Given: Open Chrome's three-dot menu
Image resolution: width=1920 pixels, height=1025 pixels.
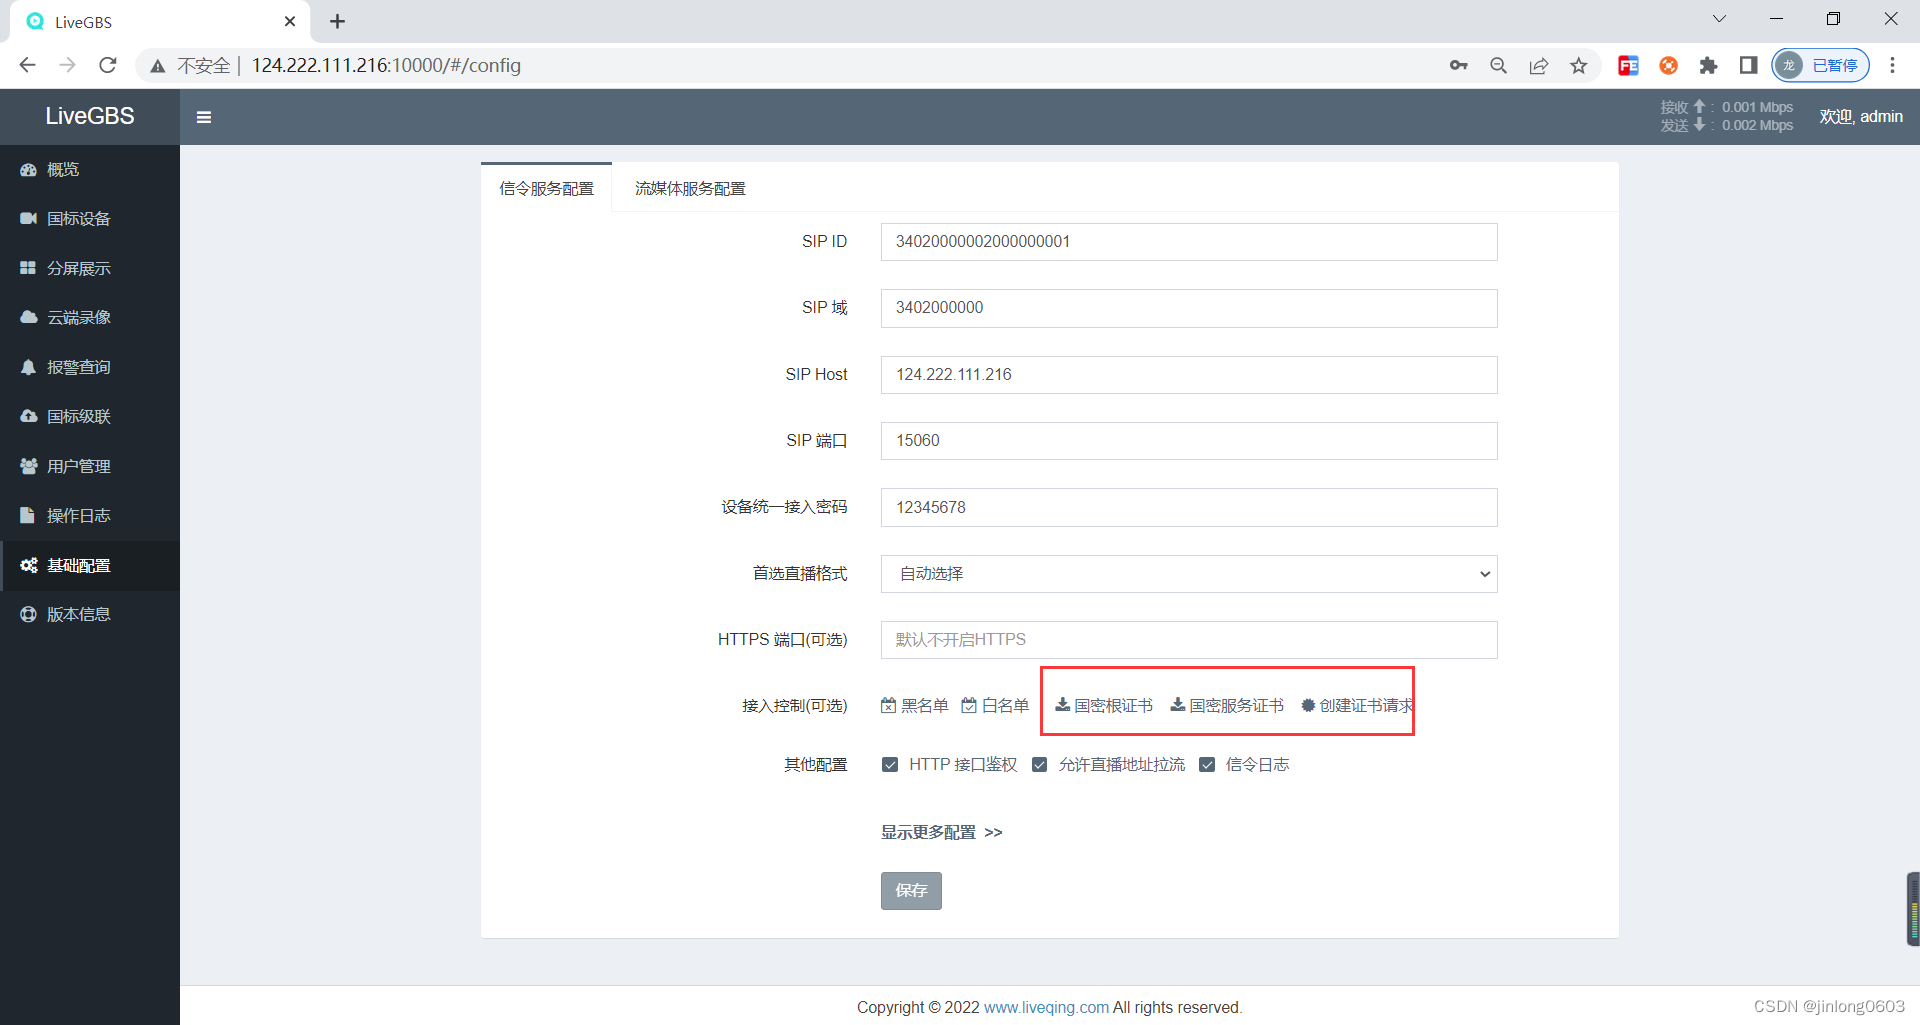Looking at the screenshot, I should [x=1892, y=65].
